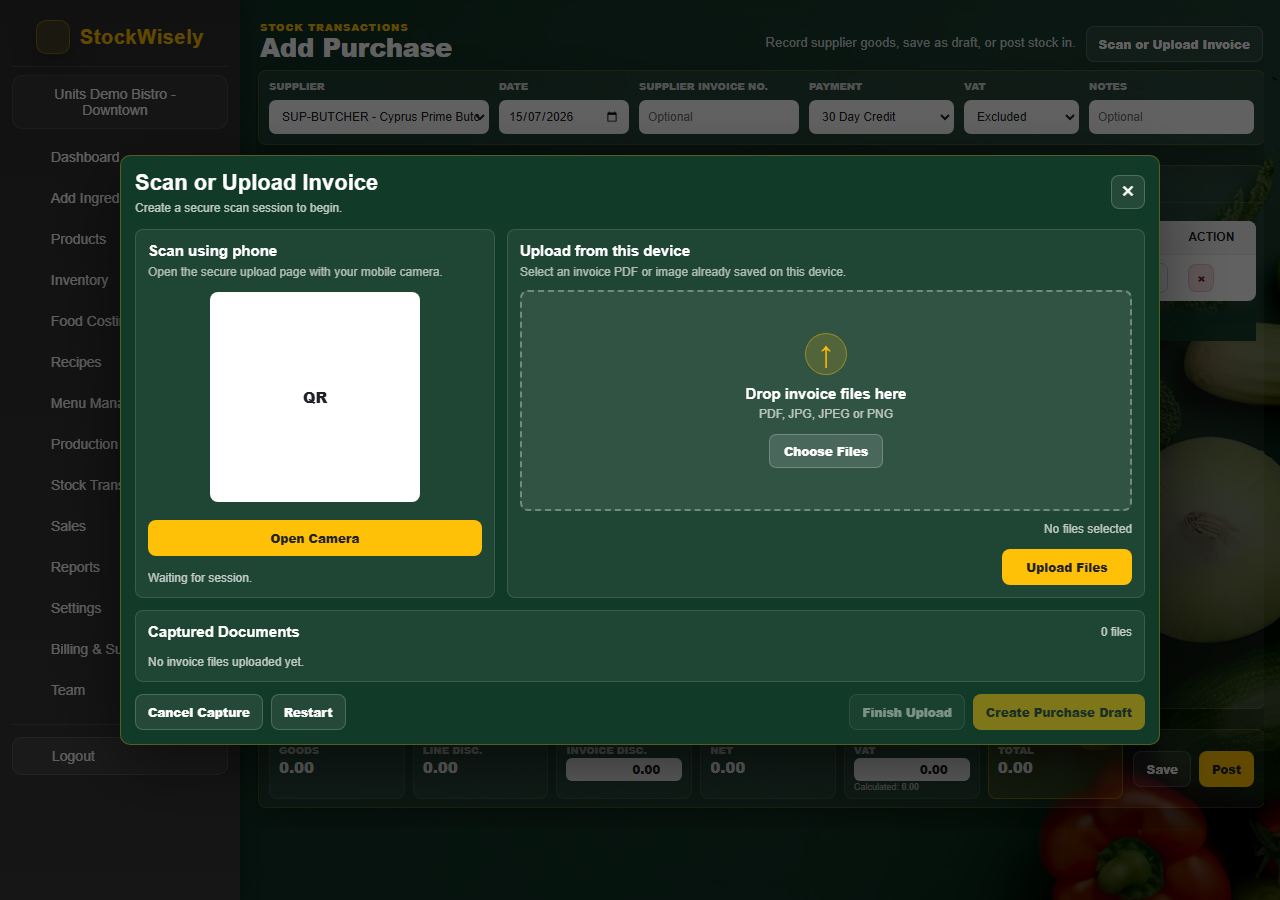Close the Scan or Upload Invoice dialog

(x=1128, y=191)
